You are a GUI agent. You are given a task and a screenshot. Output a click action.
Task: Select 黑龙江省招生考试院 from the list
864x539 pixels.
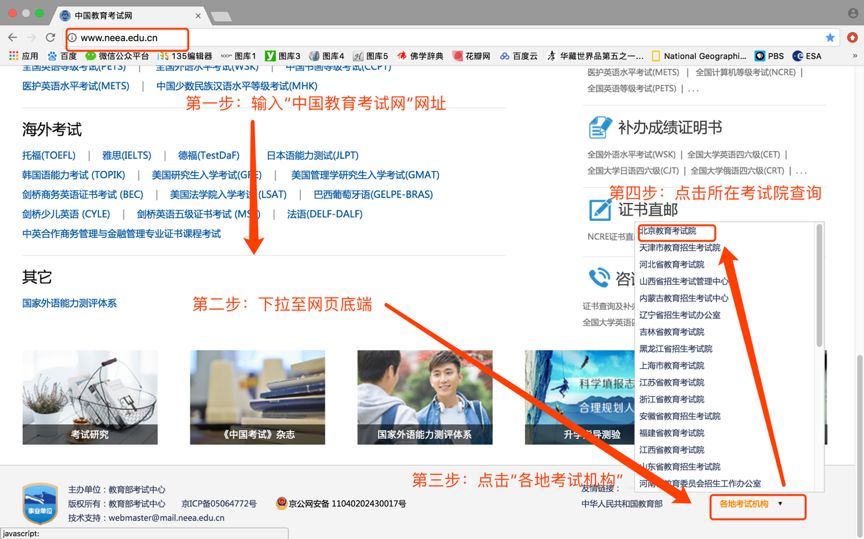pyautogui.click(x=676, y=349)
